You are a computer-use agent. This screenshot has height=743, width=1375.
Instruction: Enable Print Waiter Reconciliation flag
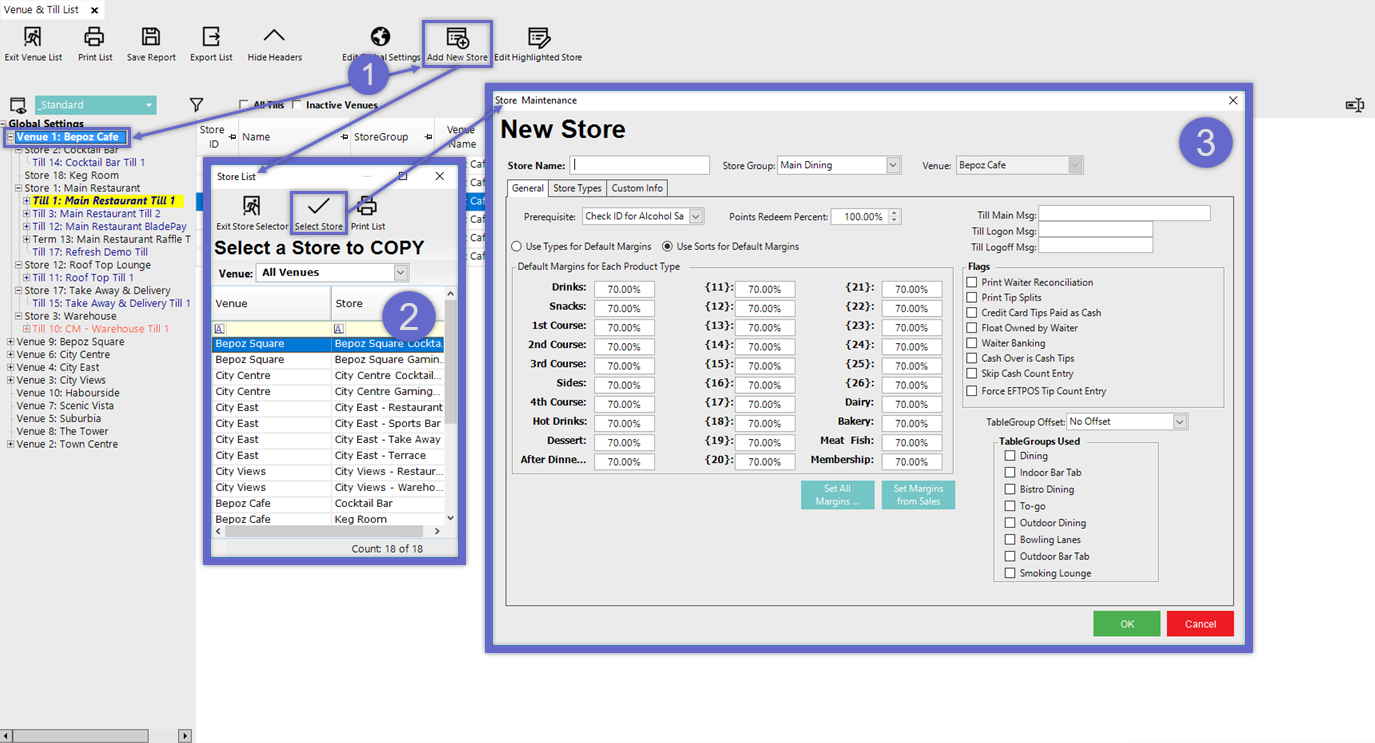[x=972, y=283]
